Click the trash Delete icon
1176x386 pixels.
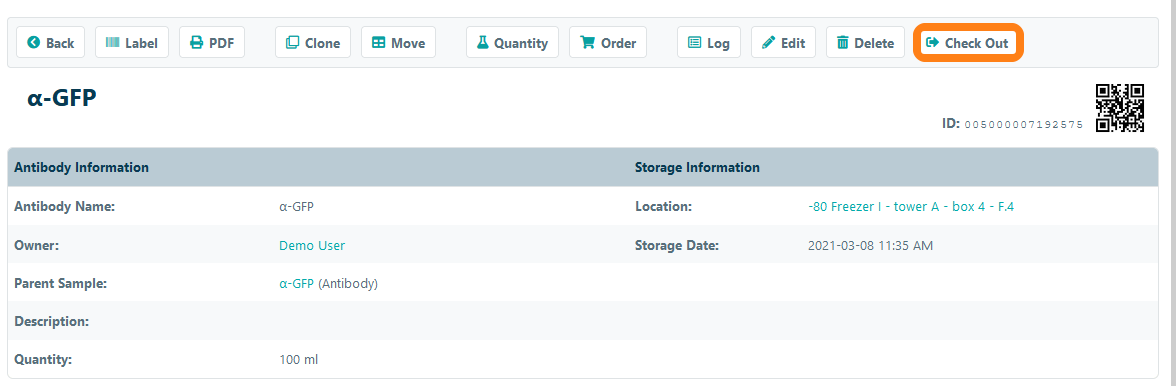click(x=843, y=43)
